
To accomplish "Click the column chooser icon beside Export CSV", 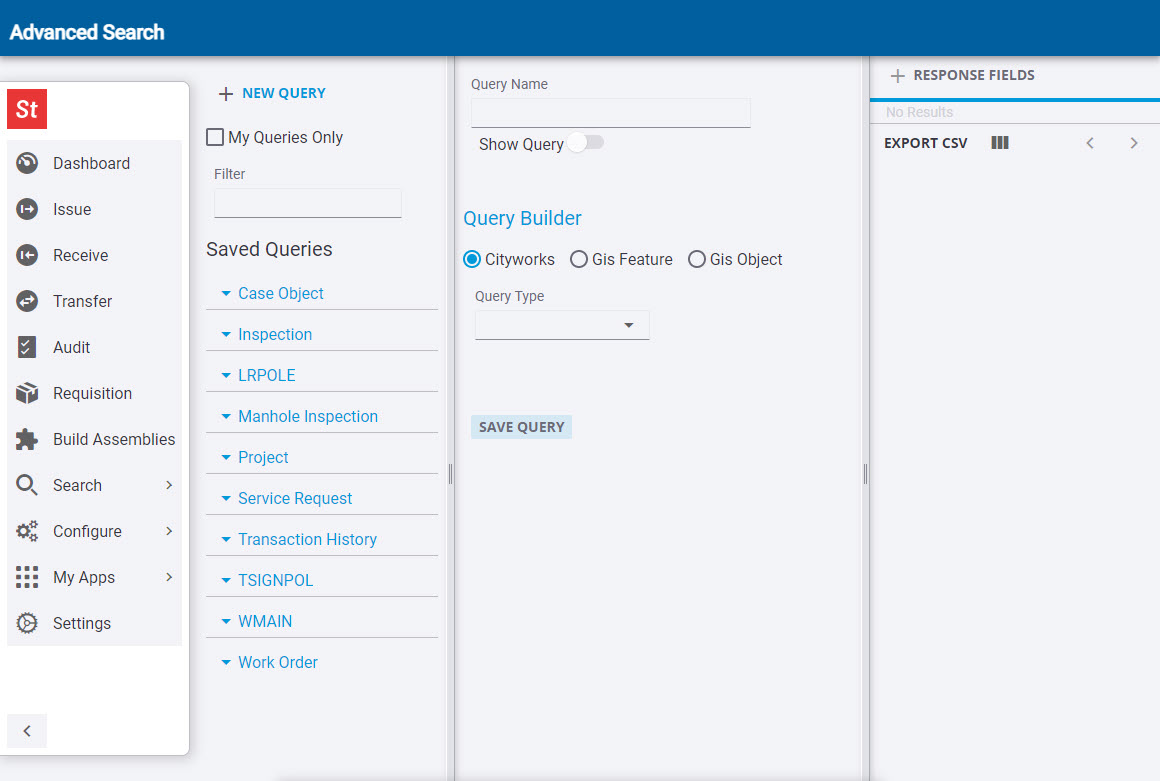I will click(x=1000, y=143).
